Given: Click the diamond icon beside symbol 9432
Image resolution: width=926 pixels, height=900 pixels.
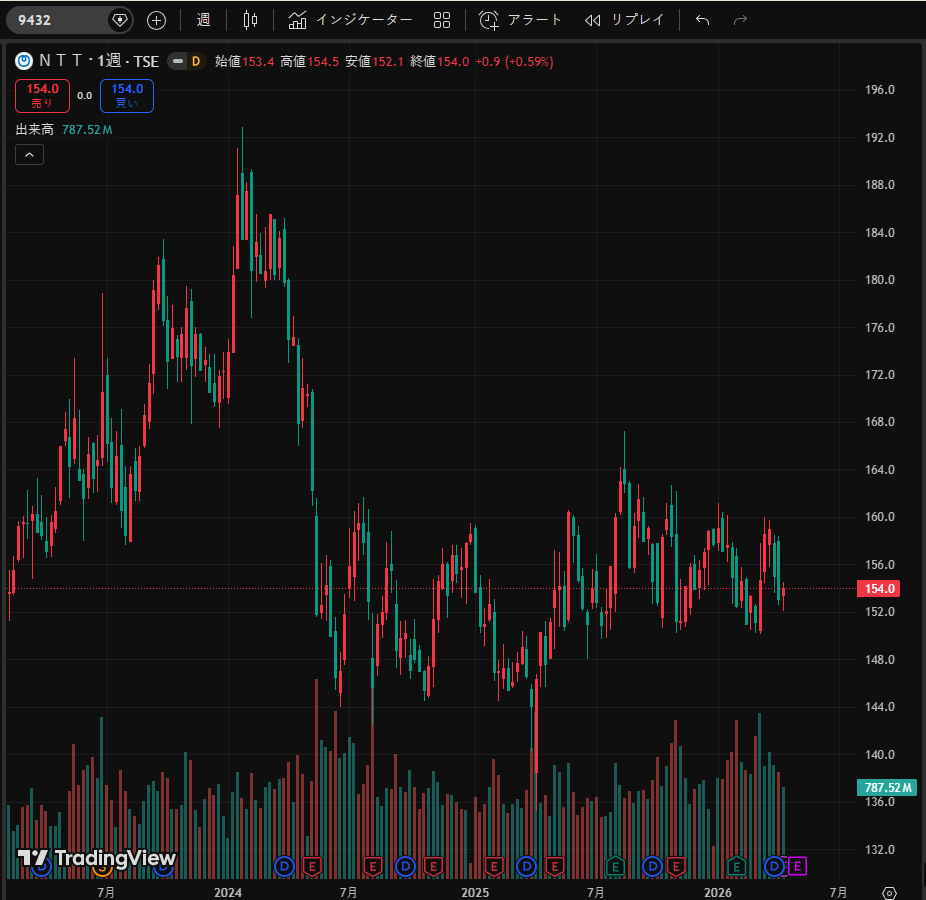Looking at the screenshot, I should coord(120,20).
